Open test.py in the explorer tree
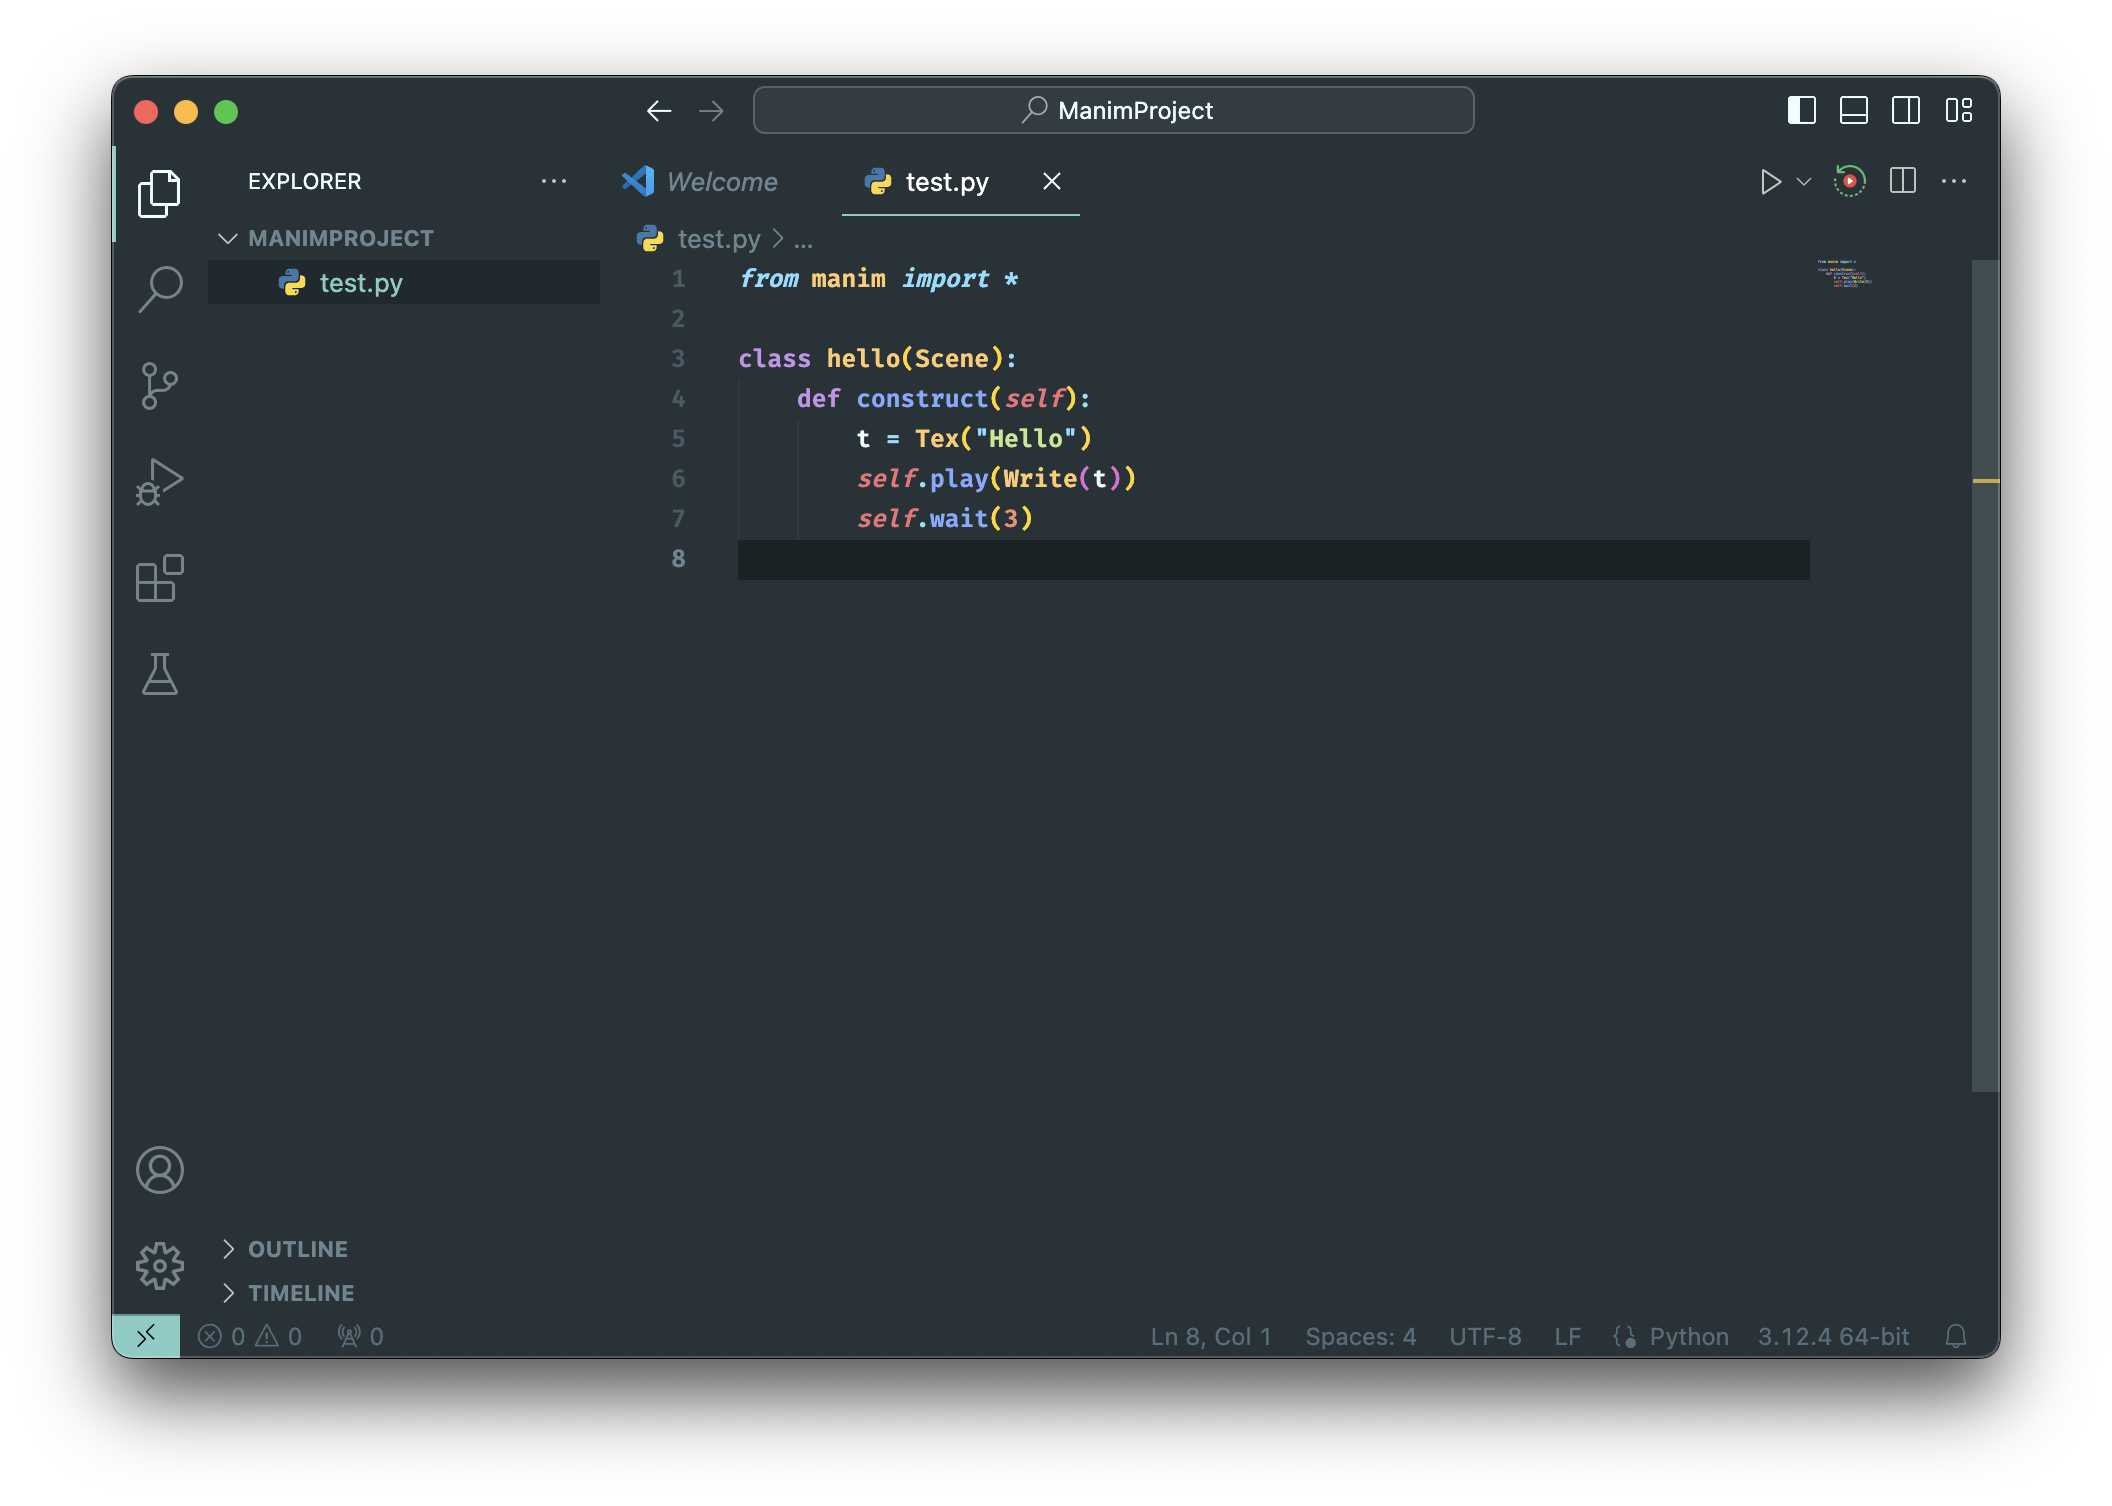The image size is (2112, 1506). (404, 283)
